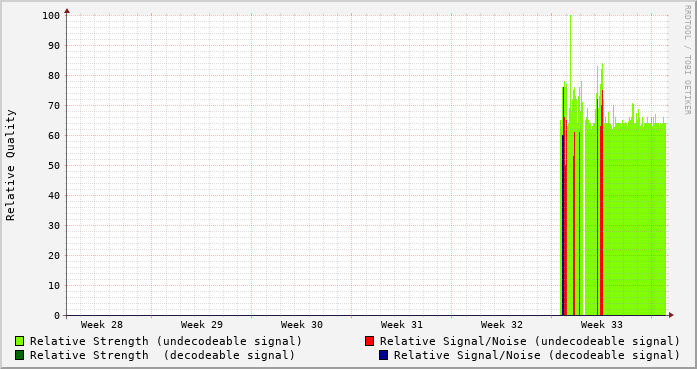
Task: Click the light green undecodeable strength swatch
Action: [20, 341]
